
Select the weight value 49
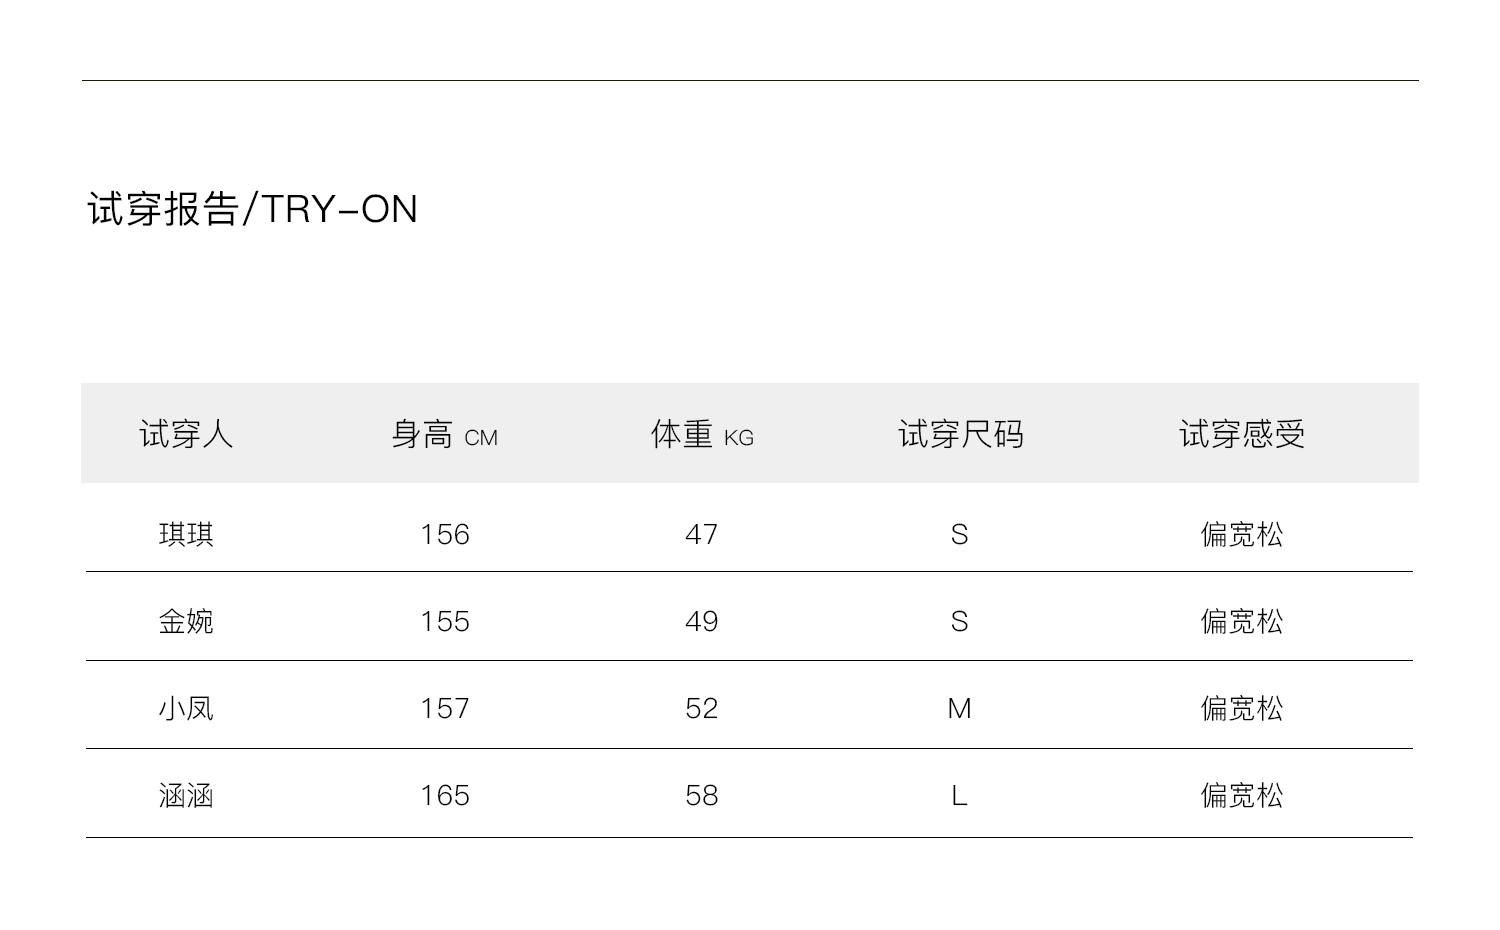(701, 621)
